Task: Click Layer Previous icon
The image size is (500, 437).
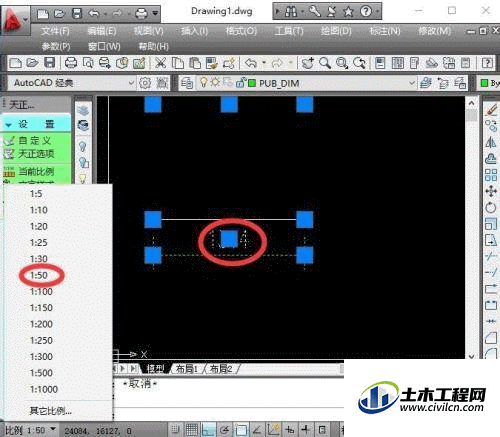Action: (443, 83)
